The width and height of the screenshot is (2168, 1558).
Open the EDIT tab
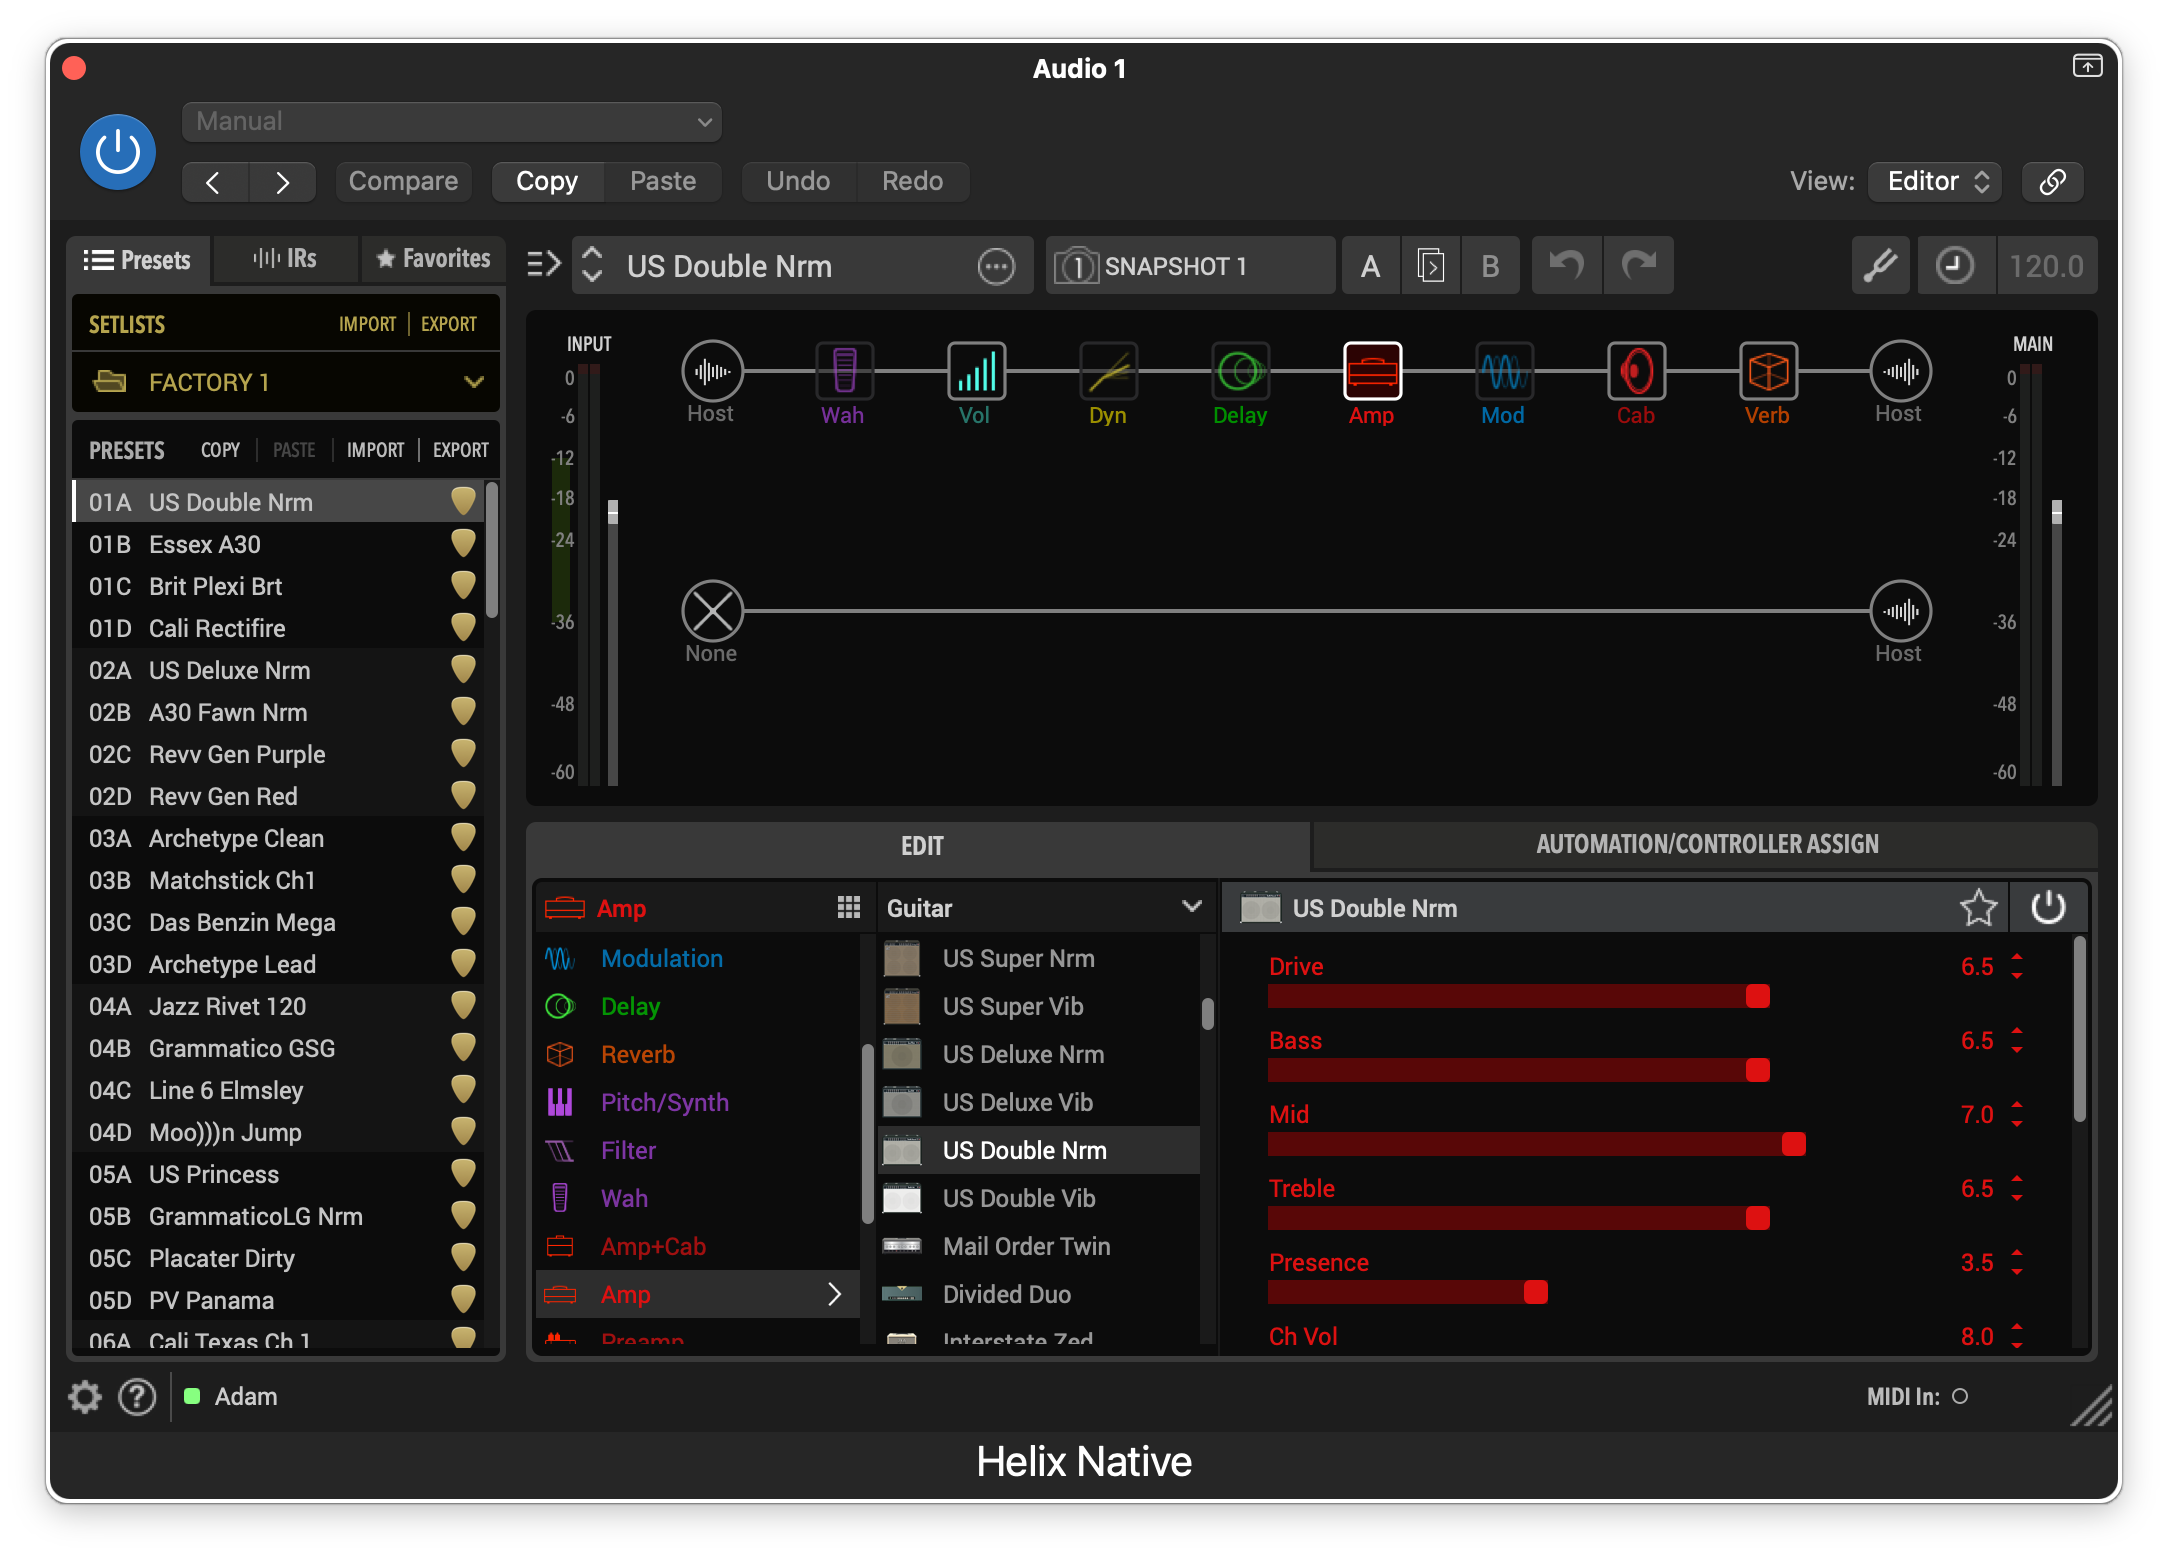919,846
